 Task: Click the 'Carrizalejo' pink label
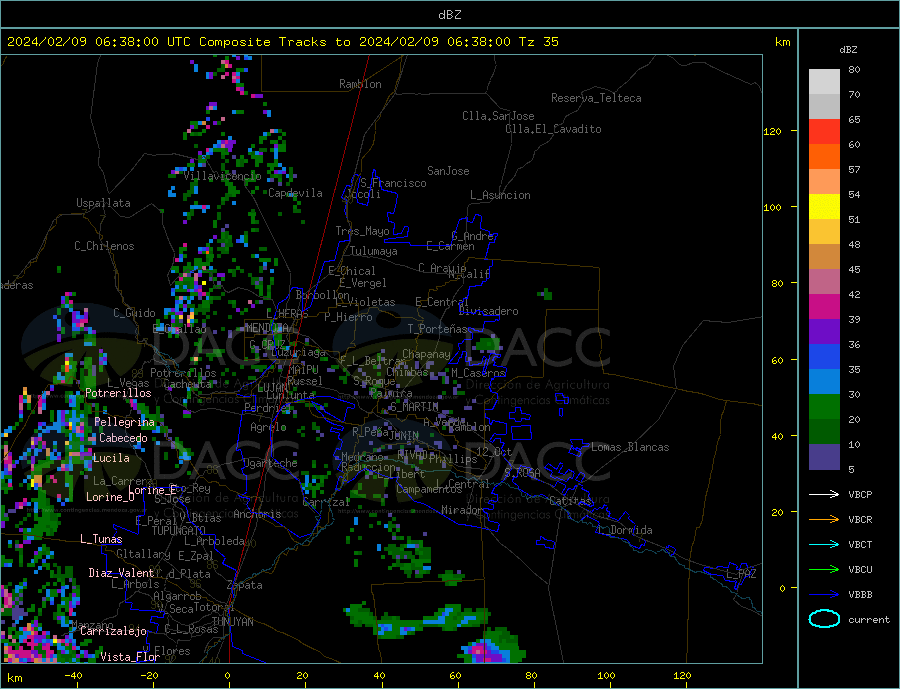[113, 632]
